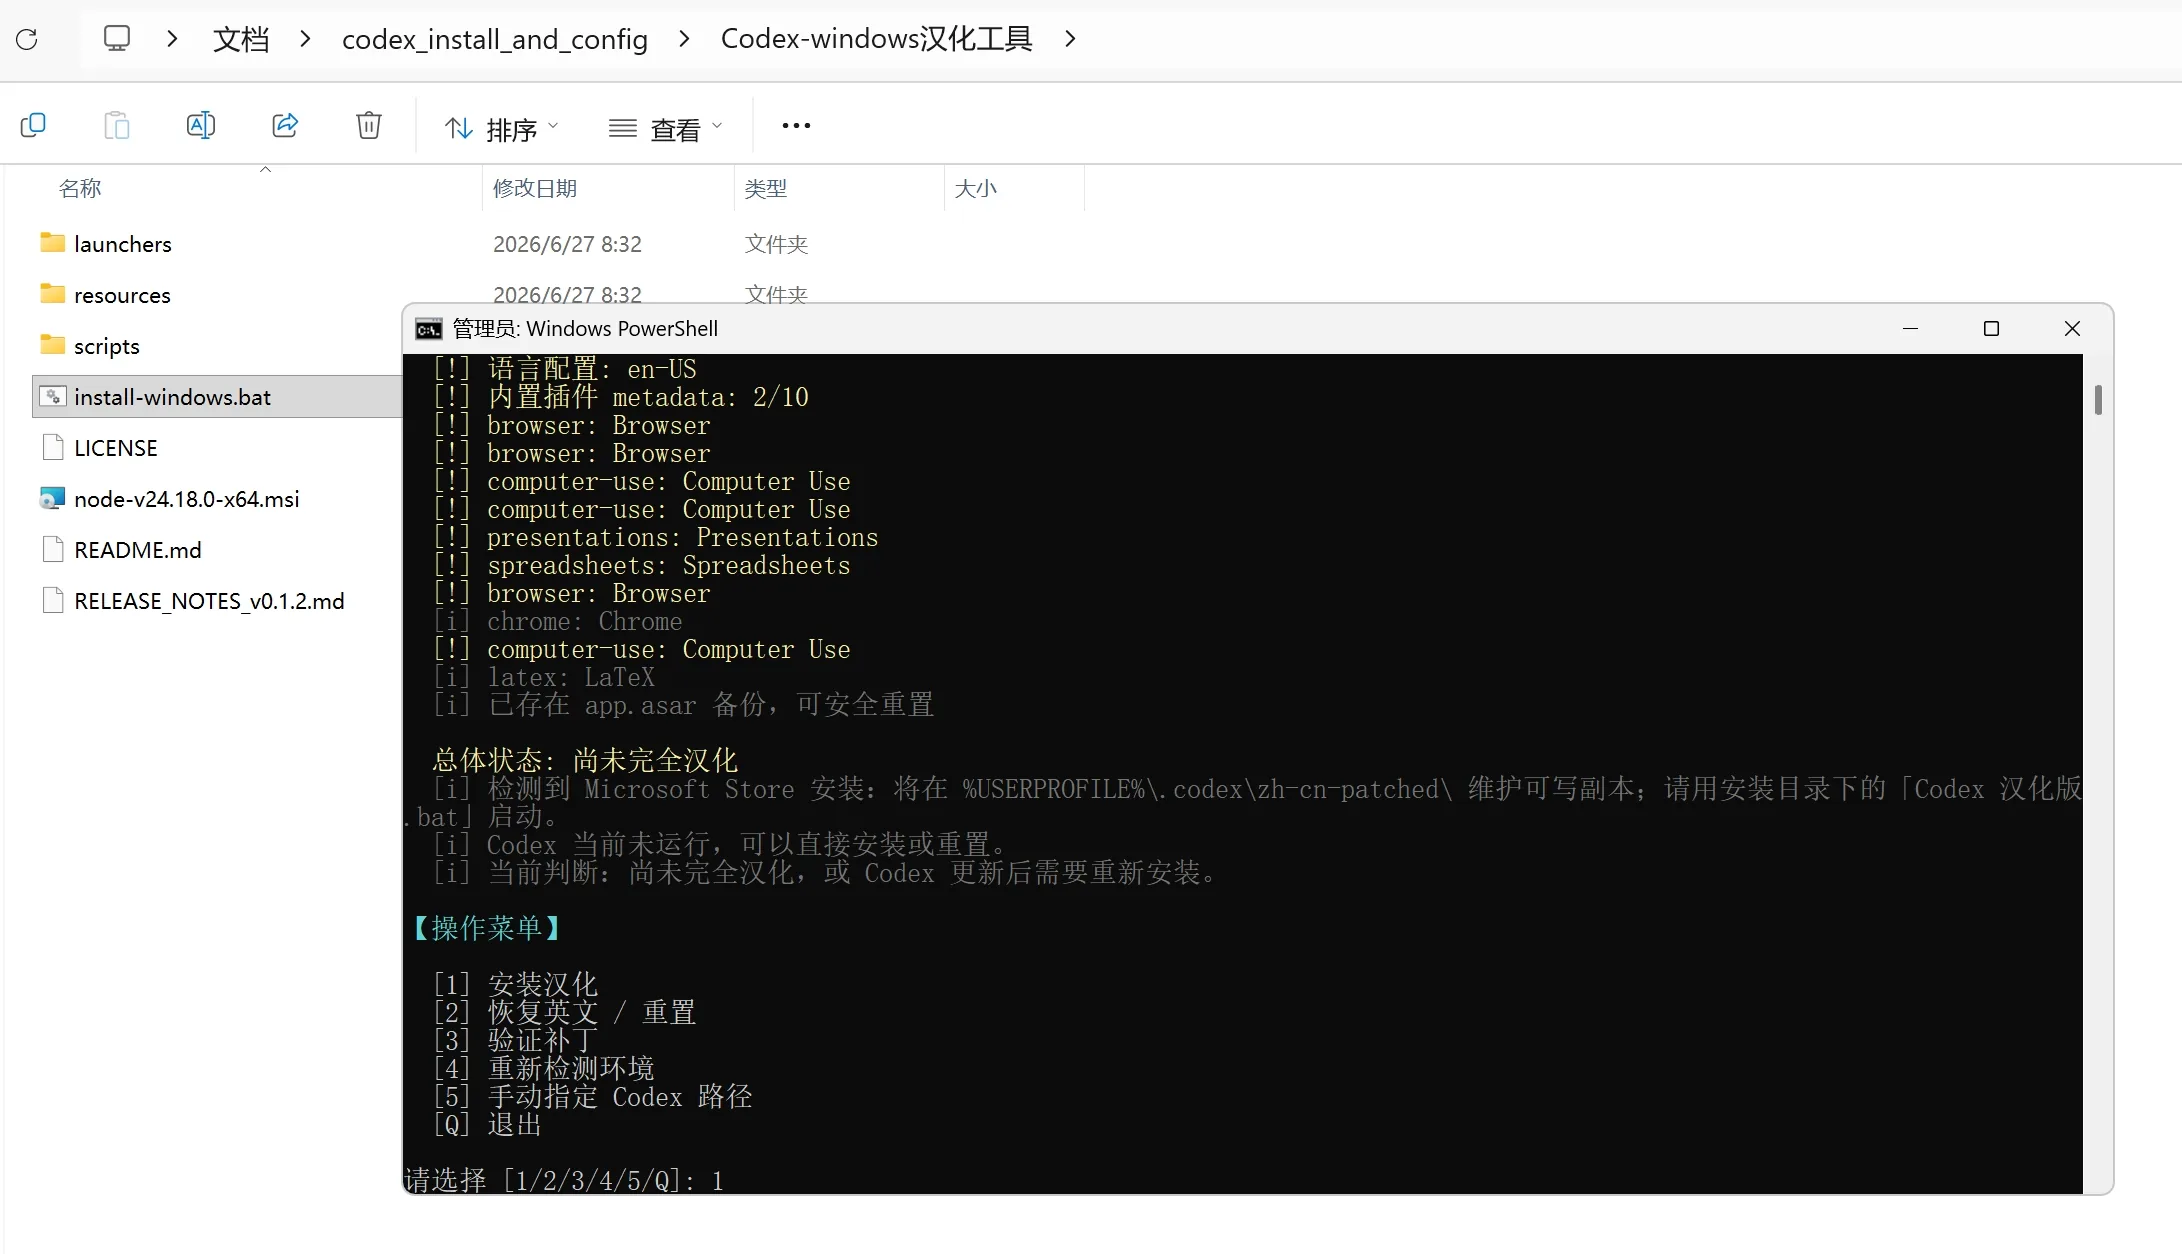Click the LICENSE file icon

click(x=53, y=447)
